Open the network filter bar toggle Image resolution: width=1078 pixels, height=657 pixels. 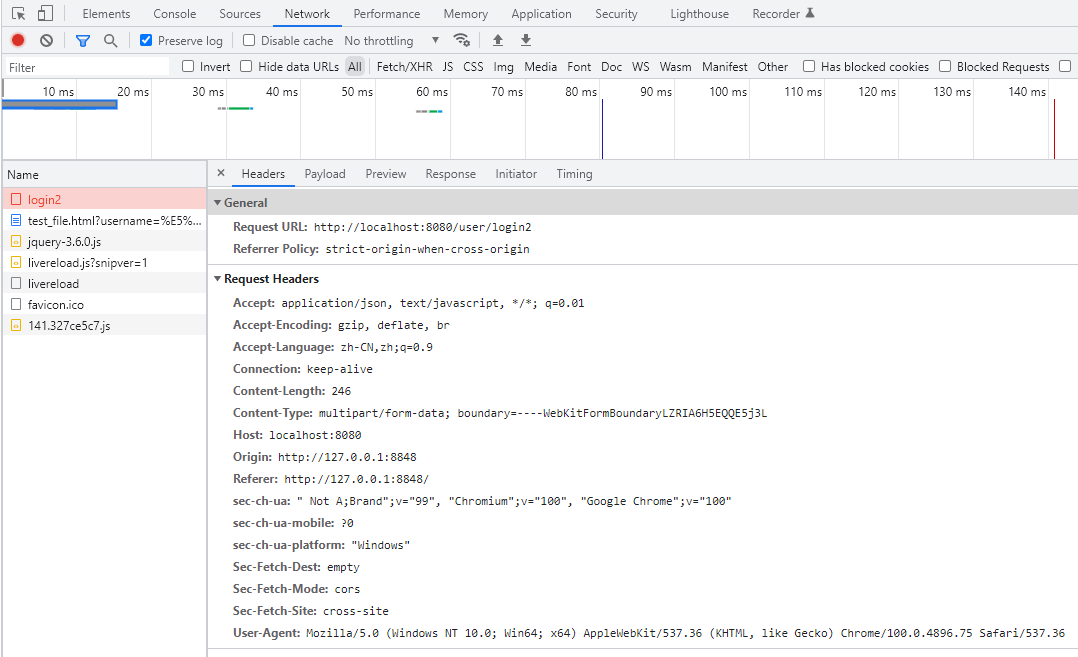[83, 40]
